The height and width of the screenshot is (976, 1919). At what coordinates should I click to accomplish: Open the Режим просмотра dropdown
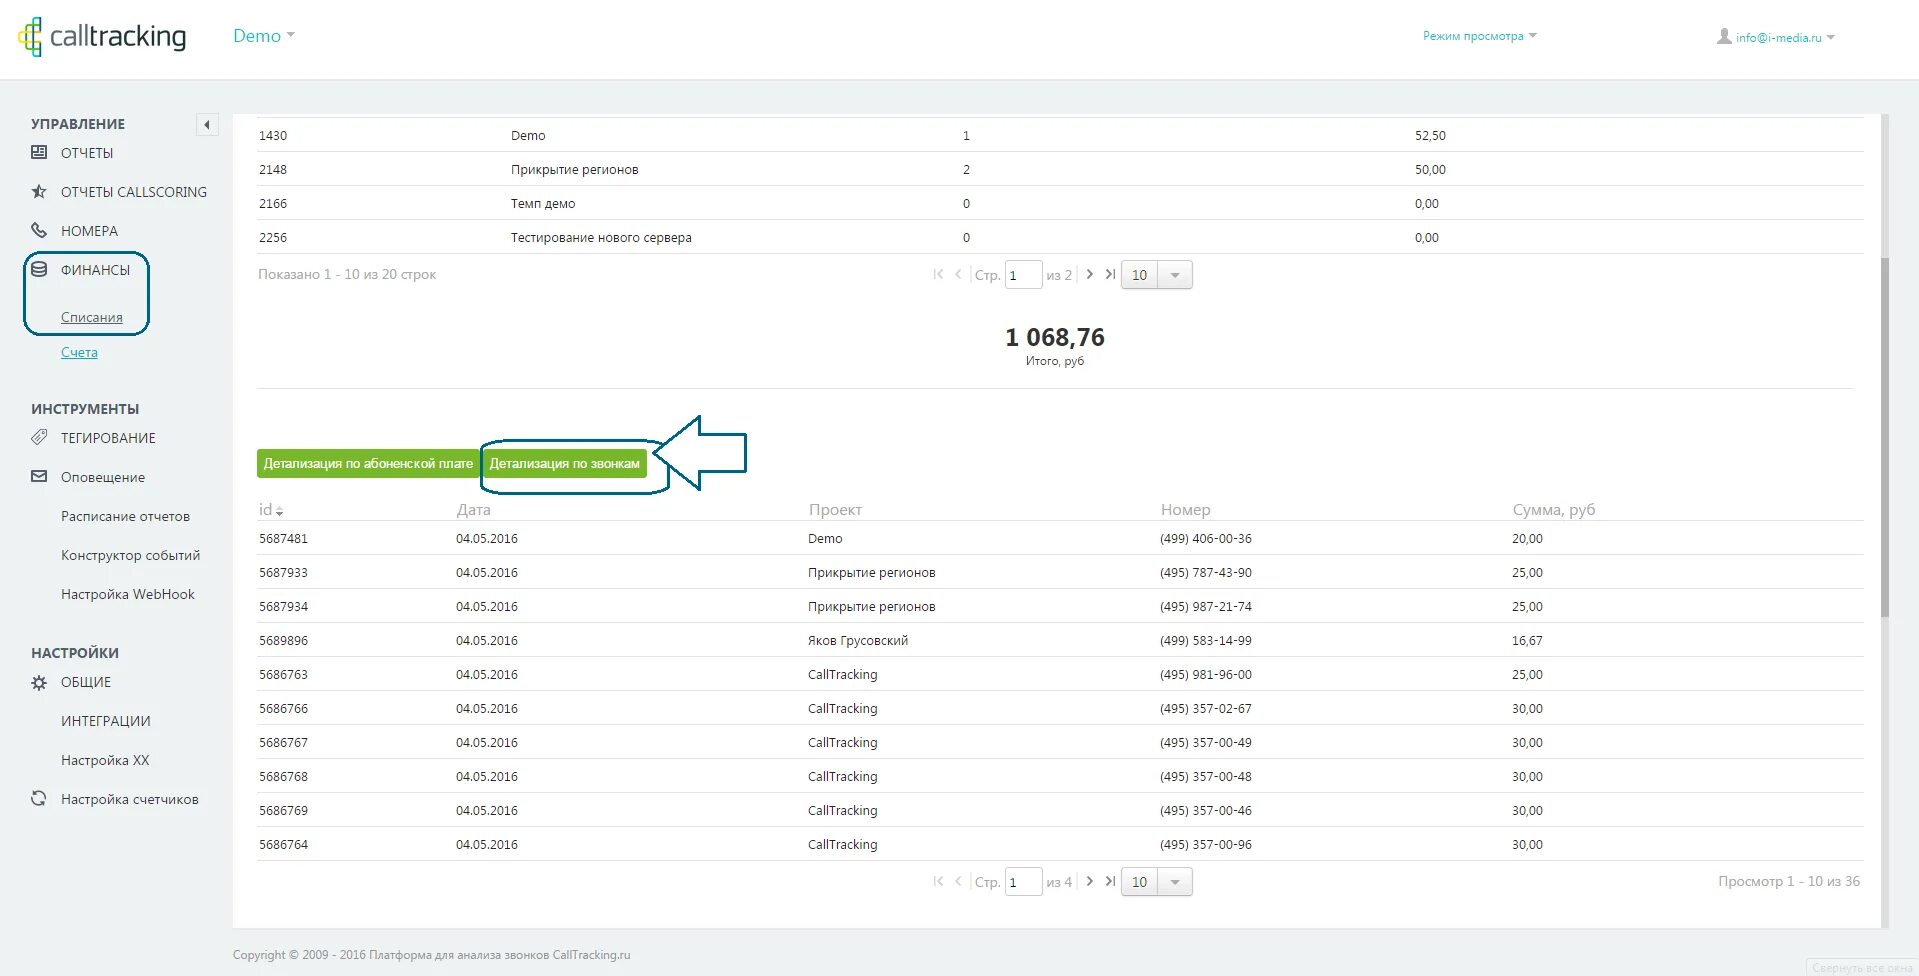(1480, 36)
